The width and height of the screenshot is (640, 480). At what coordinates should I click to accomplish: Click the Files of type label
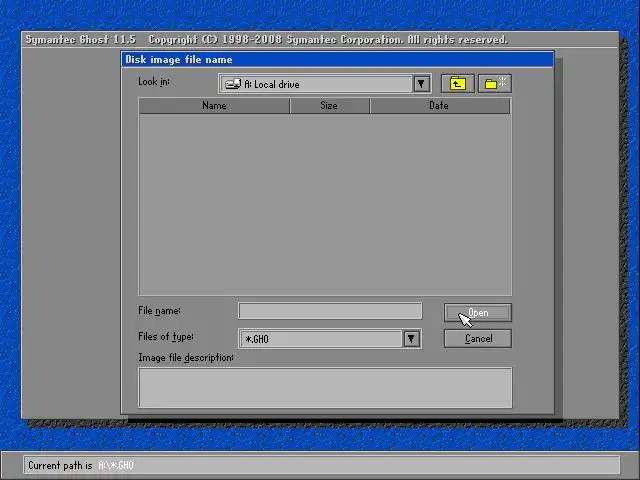tap(166, 337)
